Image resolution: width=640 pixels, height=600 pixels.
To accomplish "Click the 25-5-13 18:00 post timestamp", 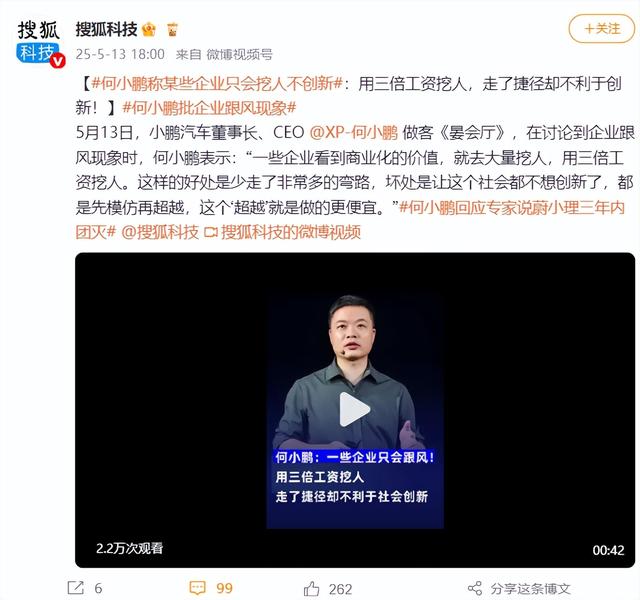I will coord(120,54).
